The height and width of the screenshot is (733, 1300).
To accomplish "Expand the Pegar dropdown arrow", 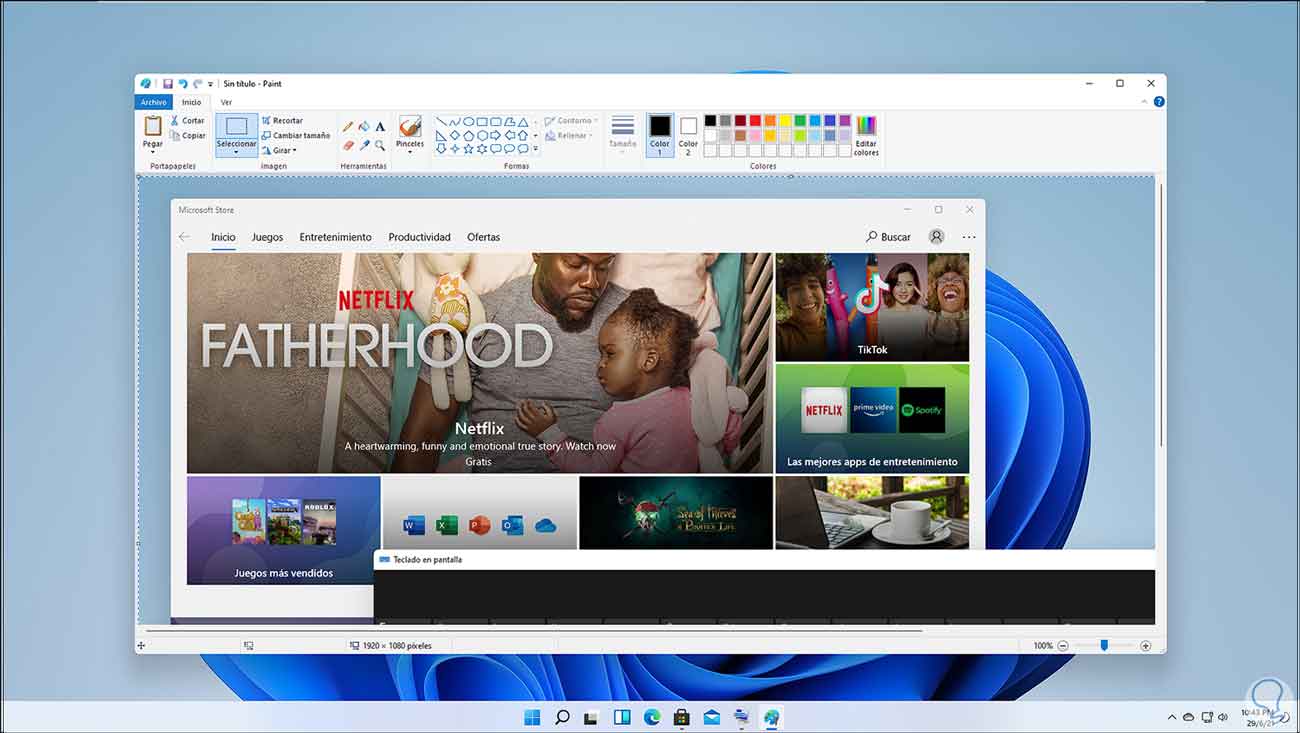I will point(153,153).
